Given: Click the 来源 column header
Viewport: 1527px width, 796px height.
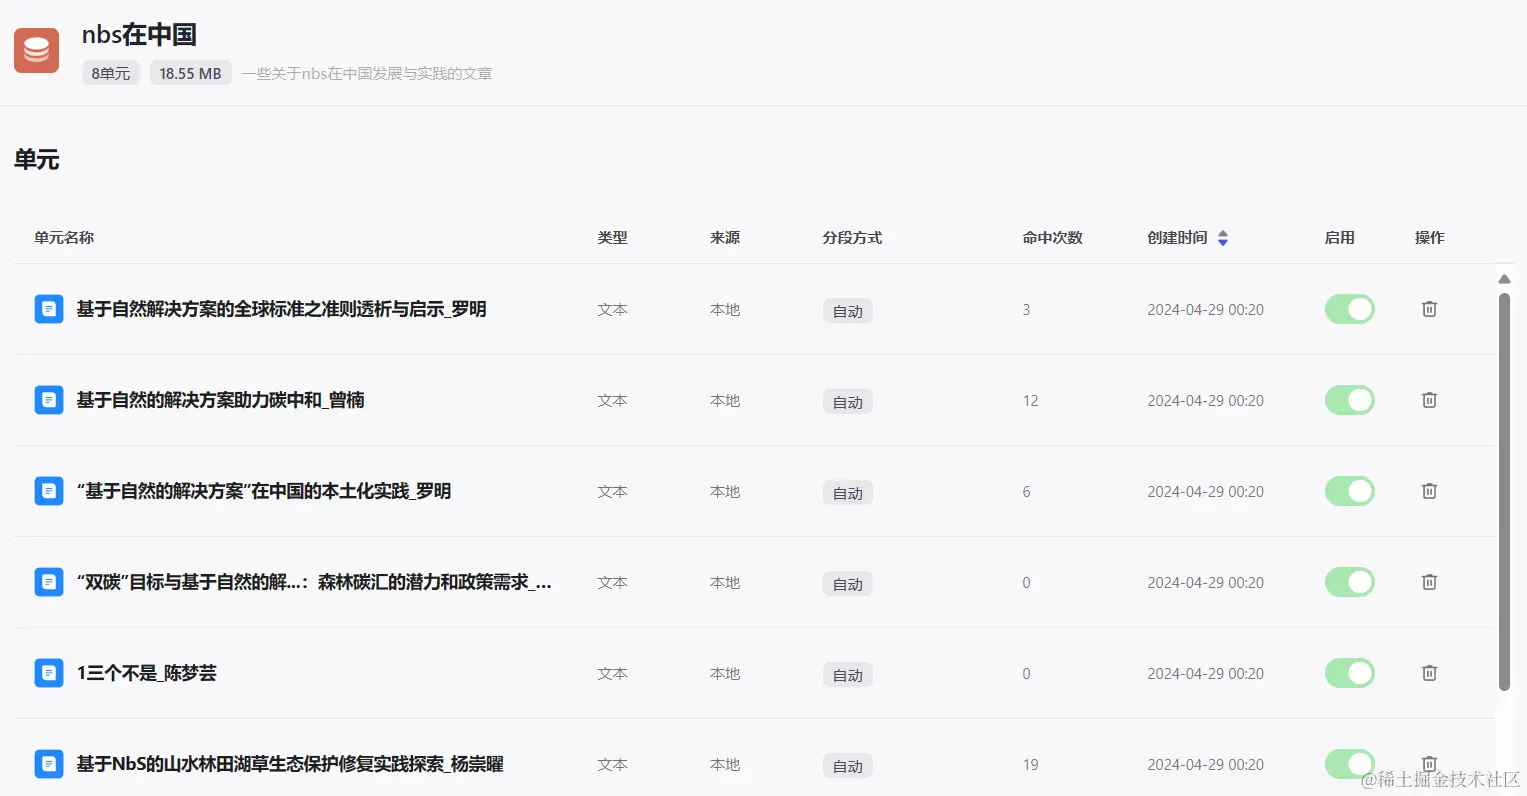Looking at the screenshot, I should click(725, 238).
